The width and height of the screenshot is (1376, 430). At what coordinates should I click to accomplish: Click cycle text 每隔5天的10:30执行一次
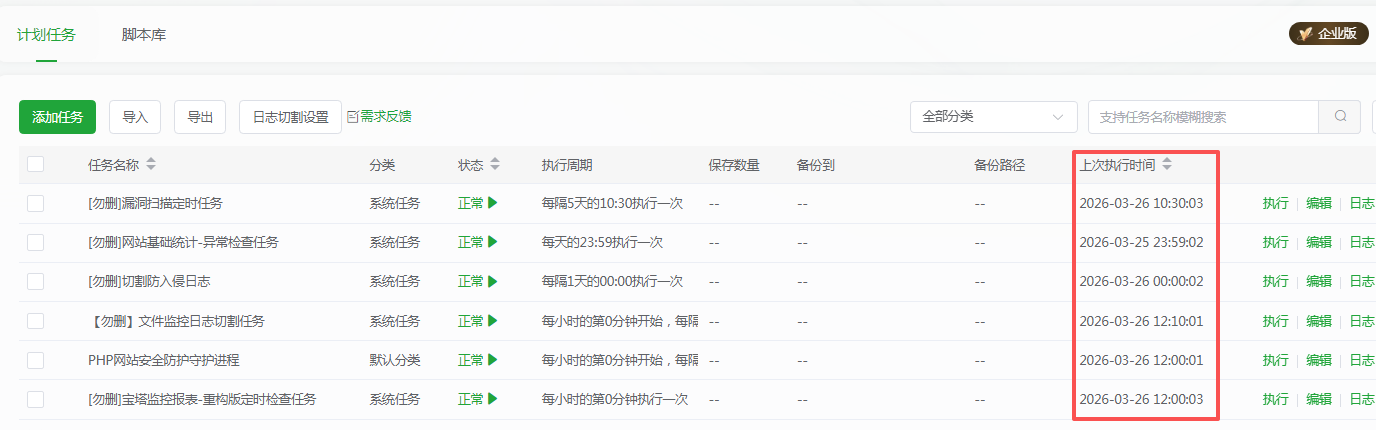pyautogui.click(x=612, y=203)
